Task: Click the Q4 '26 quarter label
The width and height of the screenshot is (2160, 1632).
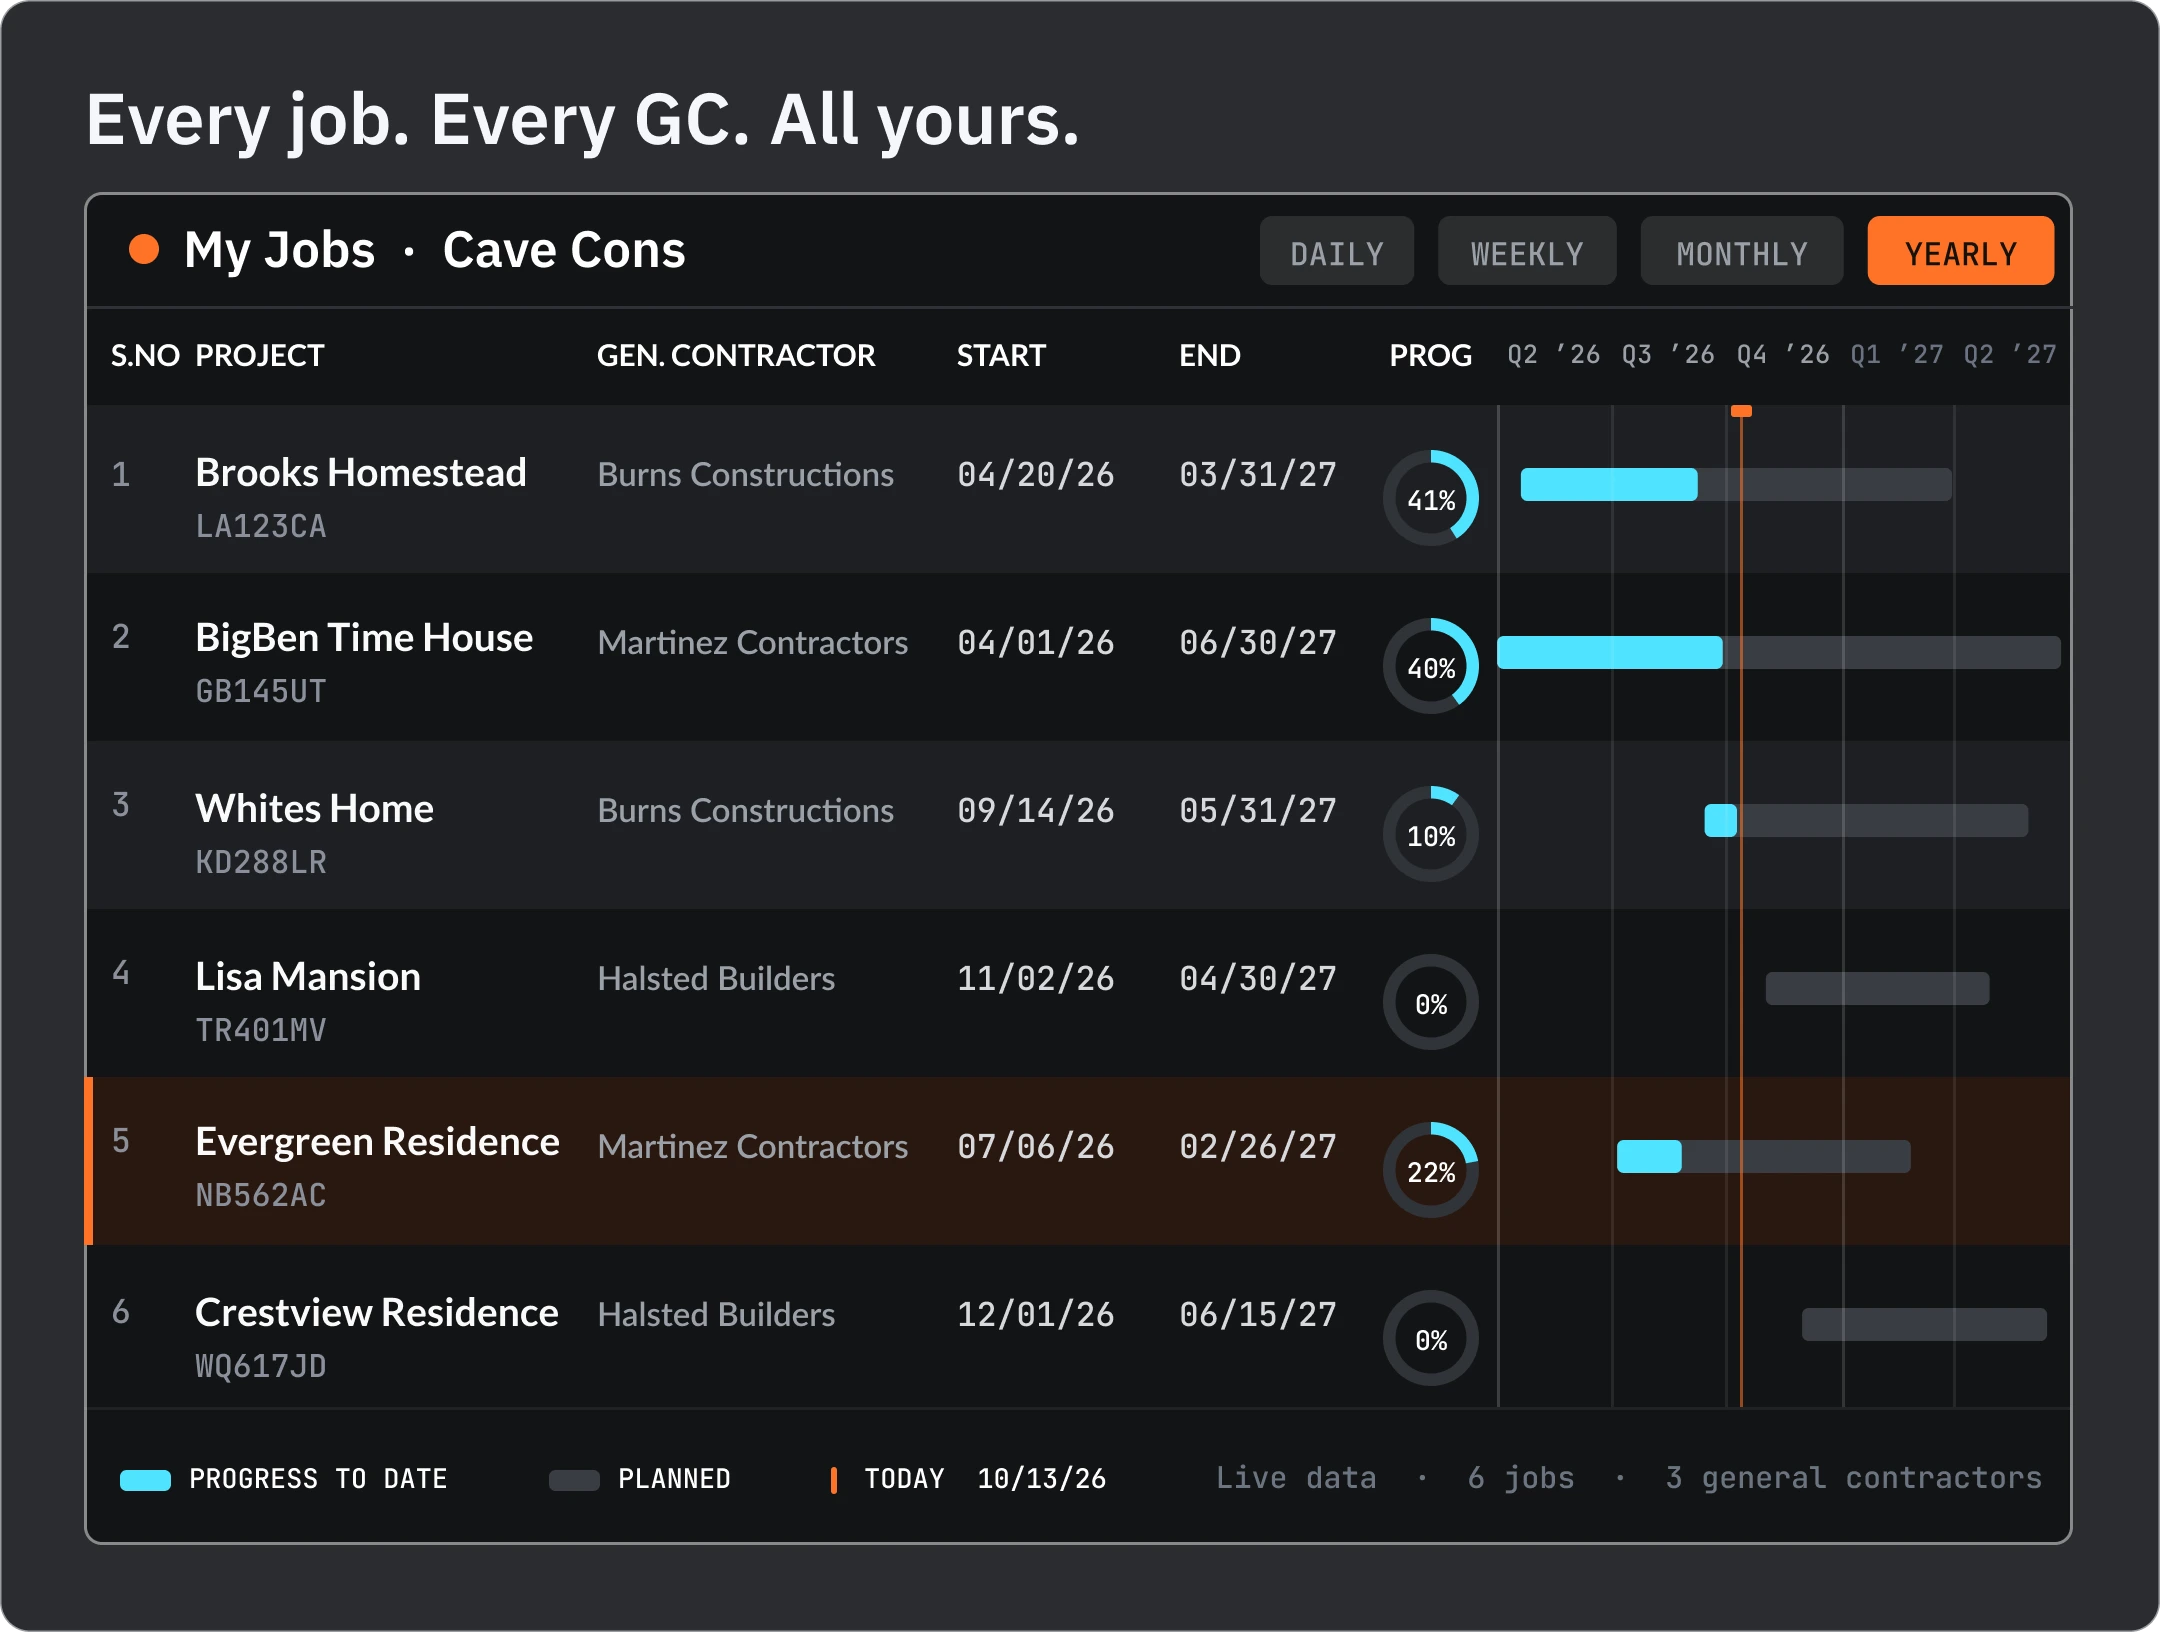Action: coord(1782,354)
